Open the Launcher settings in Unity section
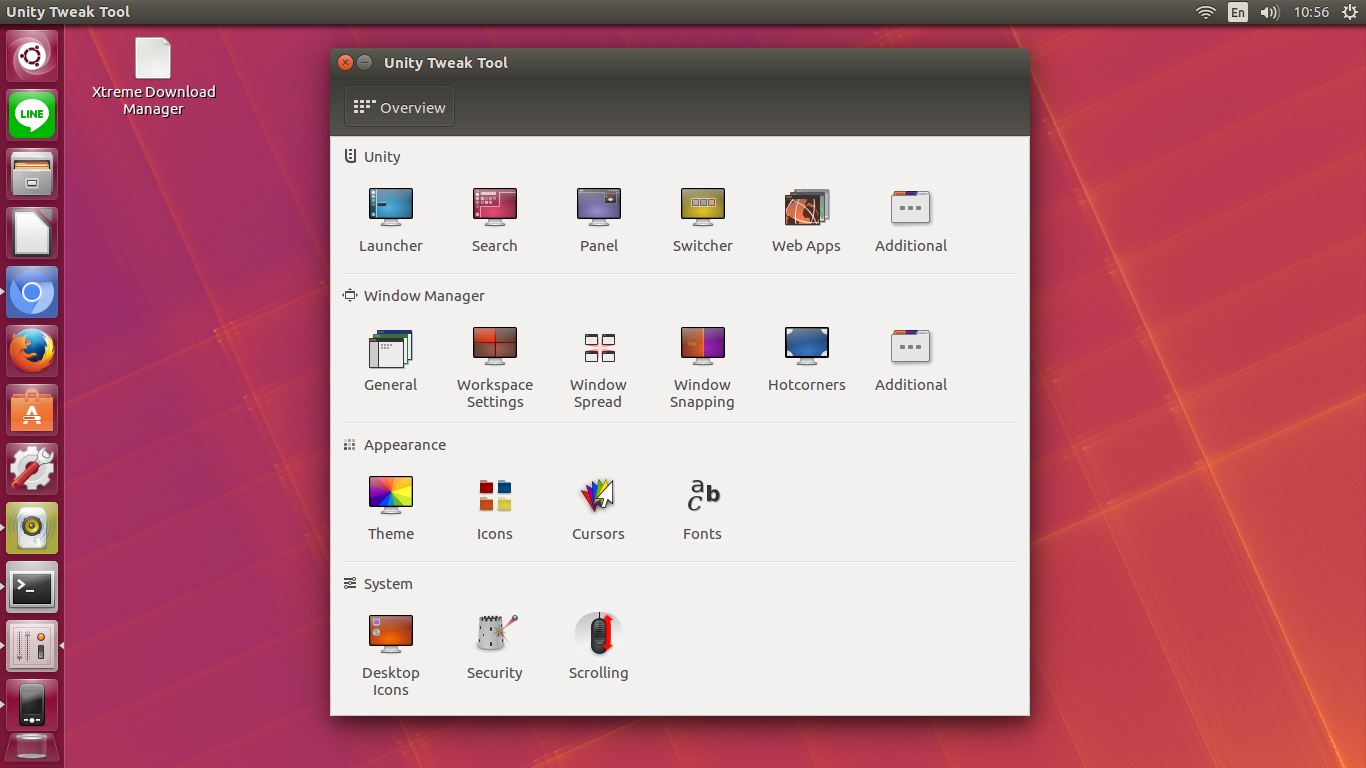 click(x=390, y=219)
